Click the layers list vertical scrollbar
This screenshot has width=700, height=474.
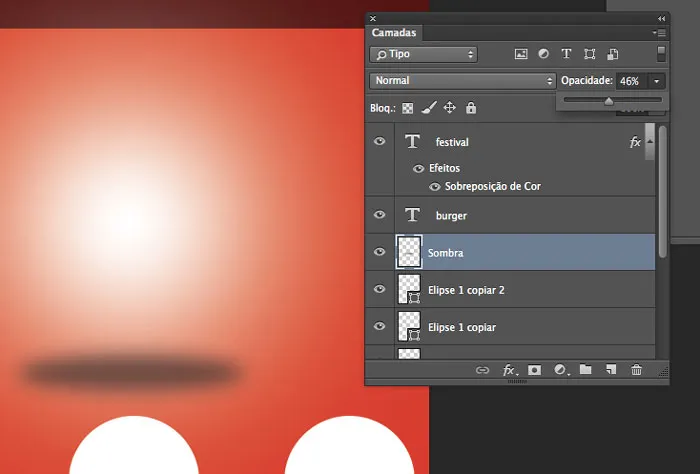pos(662,192)
